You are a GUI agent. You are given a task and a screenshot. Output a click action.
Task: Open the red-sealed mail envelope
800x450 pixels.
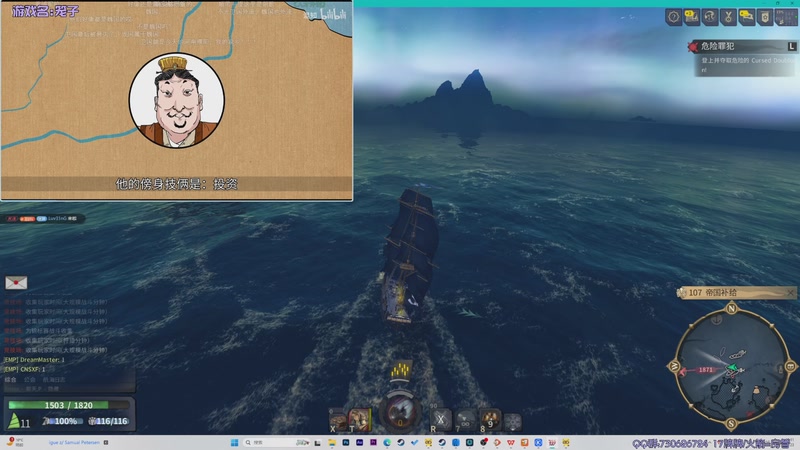16,283
